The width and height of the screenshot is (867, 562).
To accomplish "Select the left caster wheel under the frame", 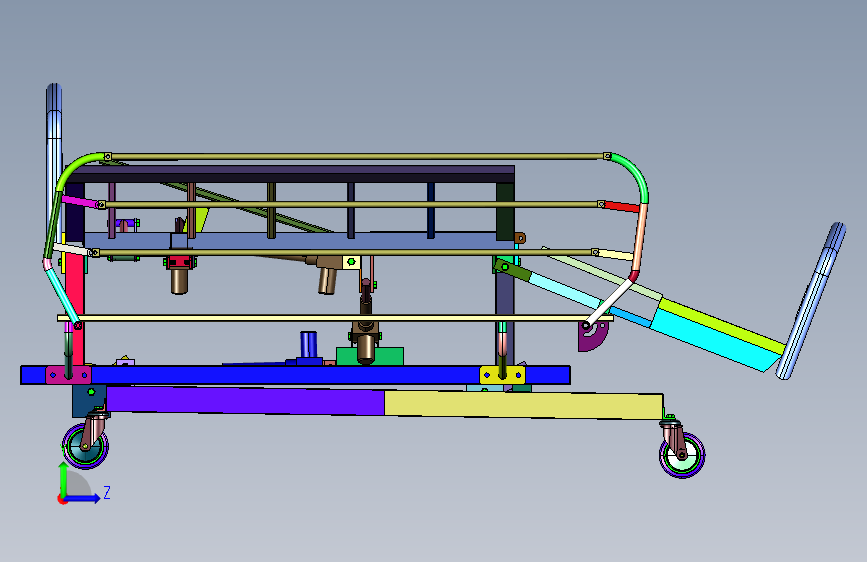I will point(85,447).
